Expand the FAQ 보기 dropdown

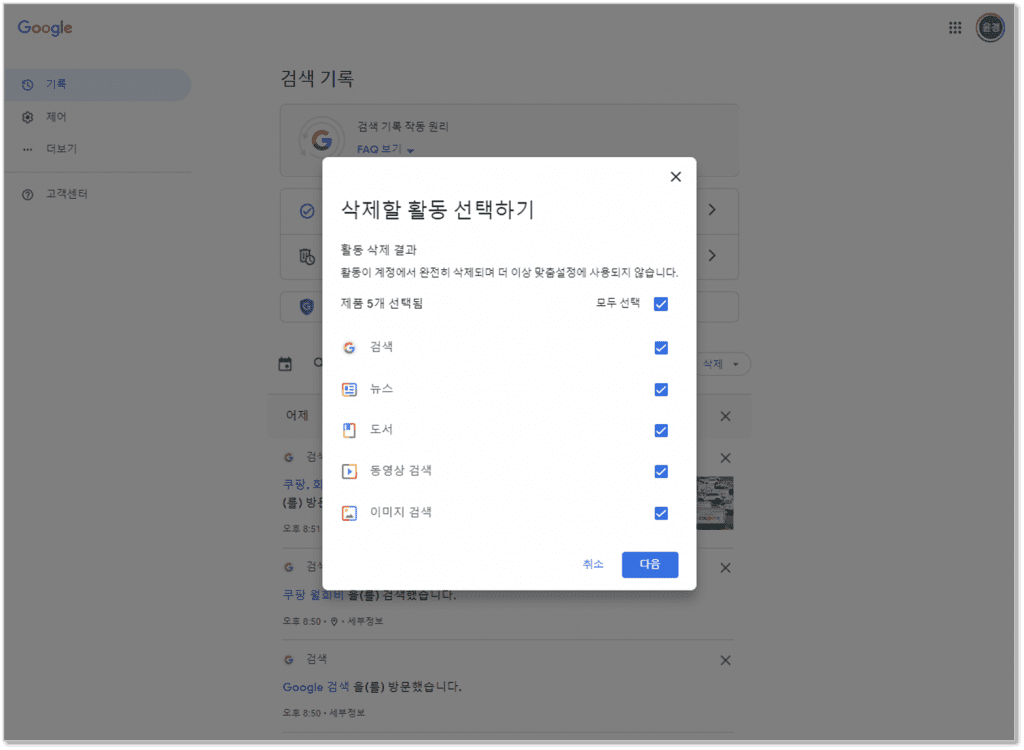point(385,150)
